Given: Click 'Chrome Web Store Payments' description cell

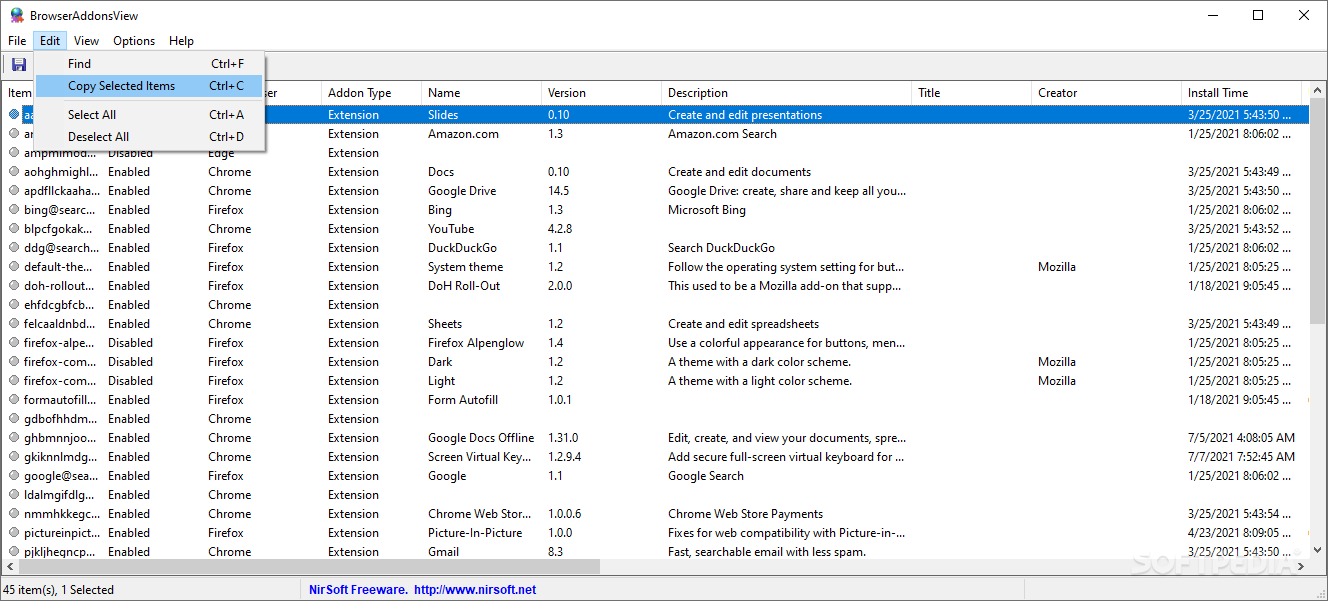Looking at the screenshot, I should coord(746,514).
